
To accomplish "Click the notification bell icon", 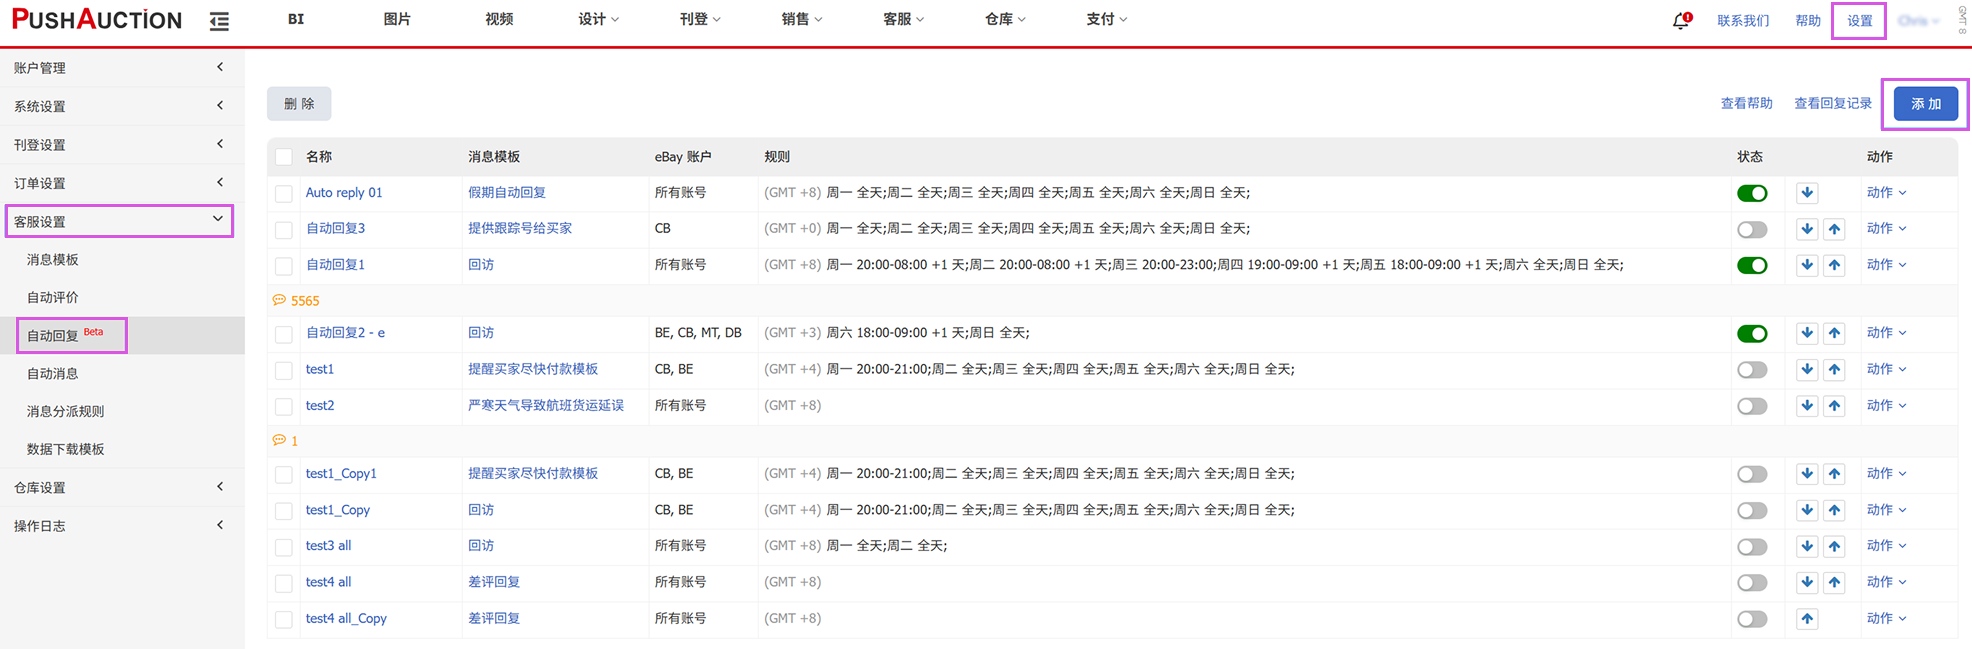I will [x=1681, y=20].
